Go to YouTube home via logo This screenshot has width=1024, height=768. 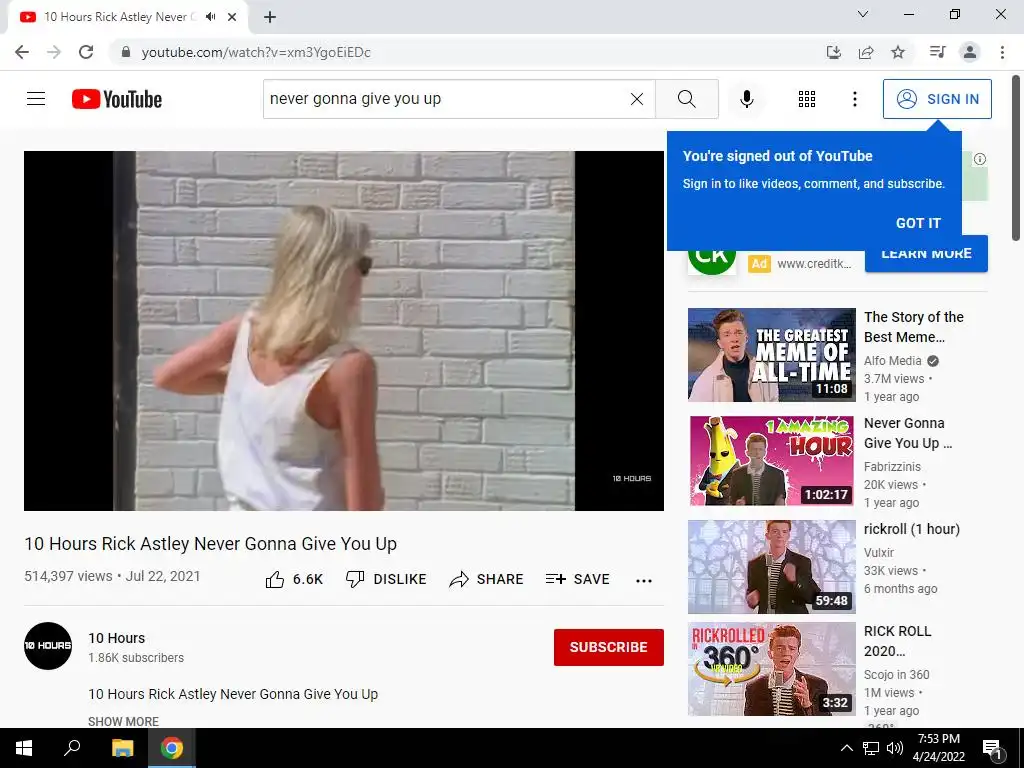(x=117, y=99)
